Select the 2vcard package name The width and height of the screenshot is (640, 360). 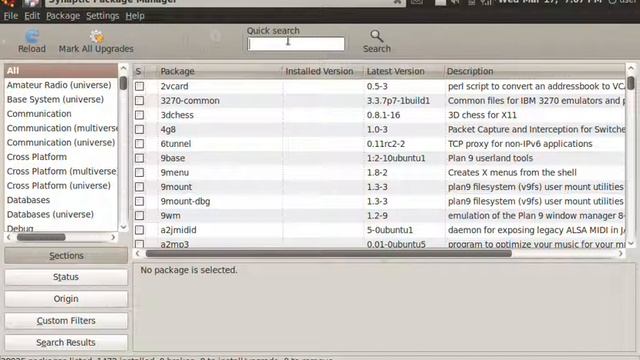tap(174, 86)
